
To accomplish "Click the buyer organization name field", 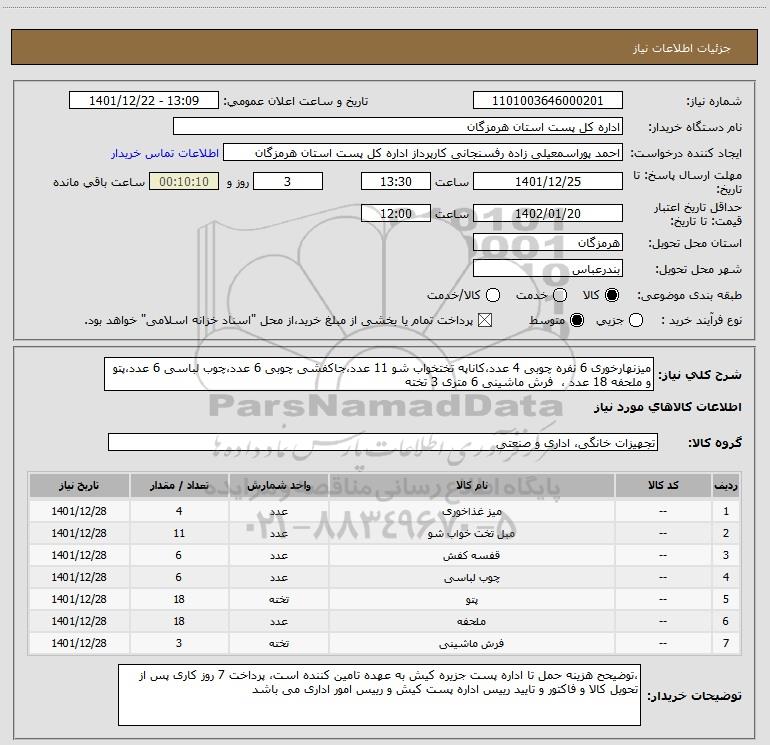I will [x=398, y=127].
